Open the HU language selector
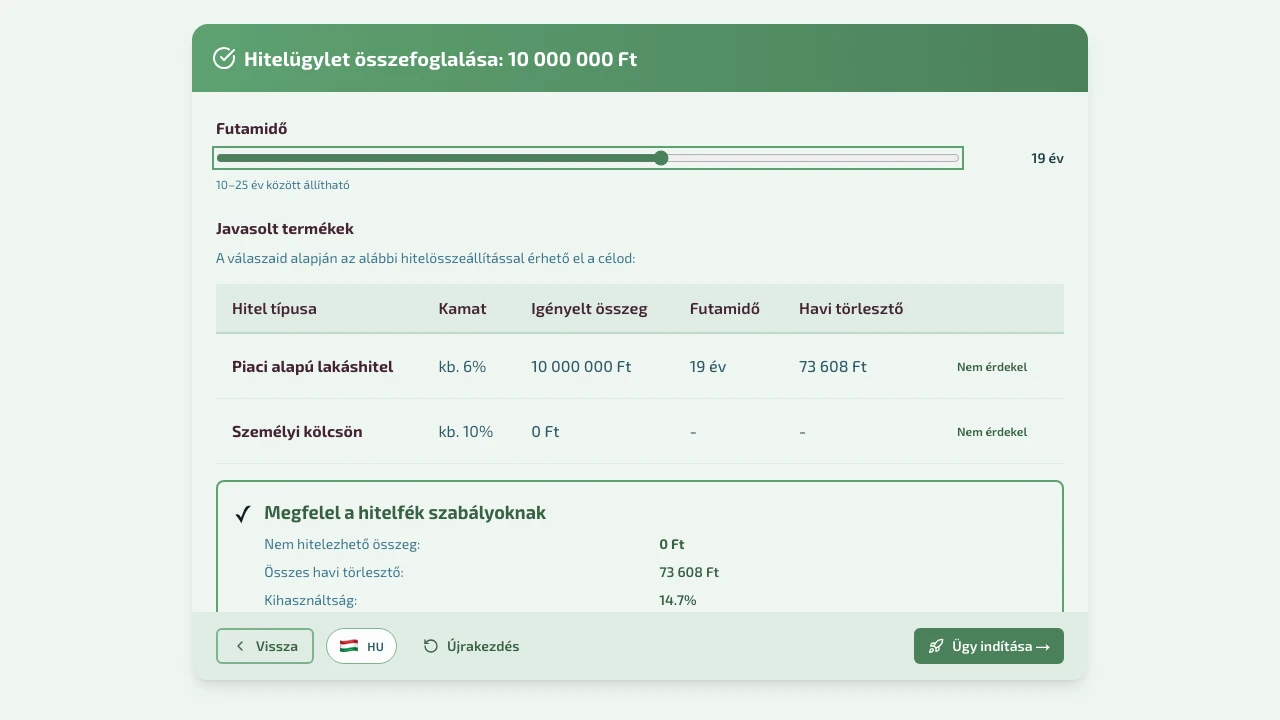 (x=361, y=646)
